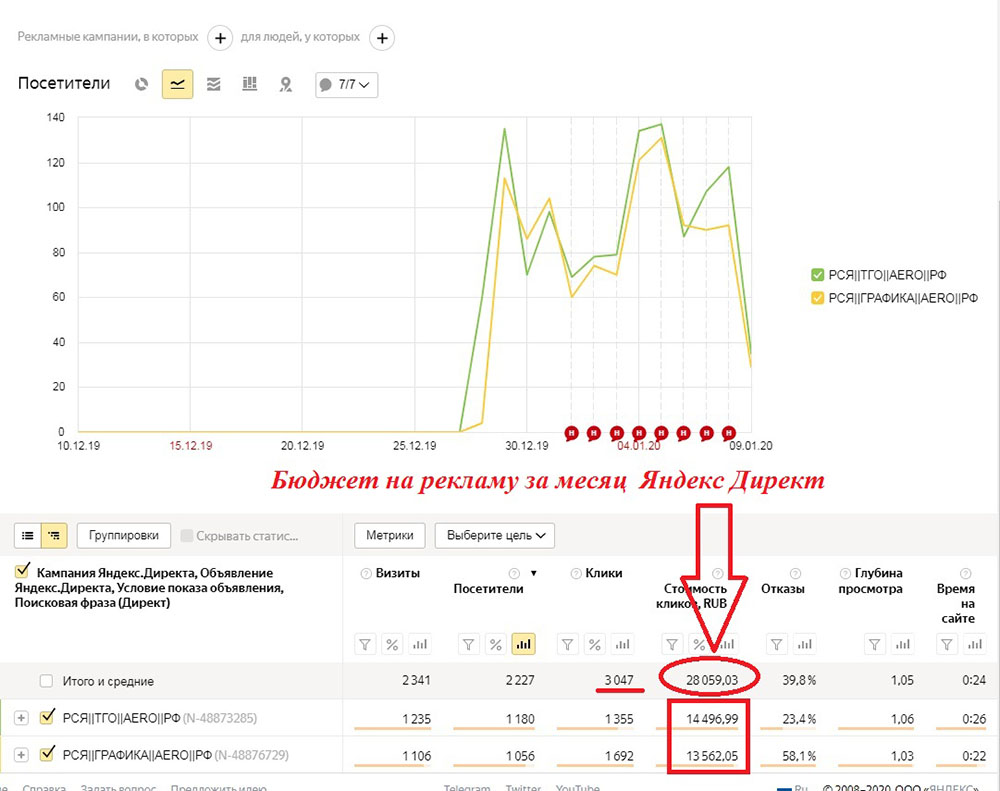Sort by Посетители descending arrow
Viewport: 1000px width, 791px height.
tap(534, 573)
